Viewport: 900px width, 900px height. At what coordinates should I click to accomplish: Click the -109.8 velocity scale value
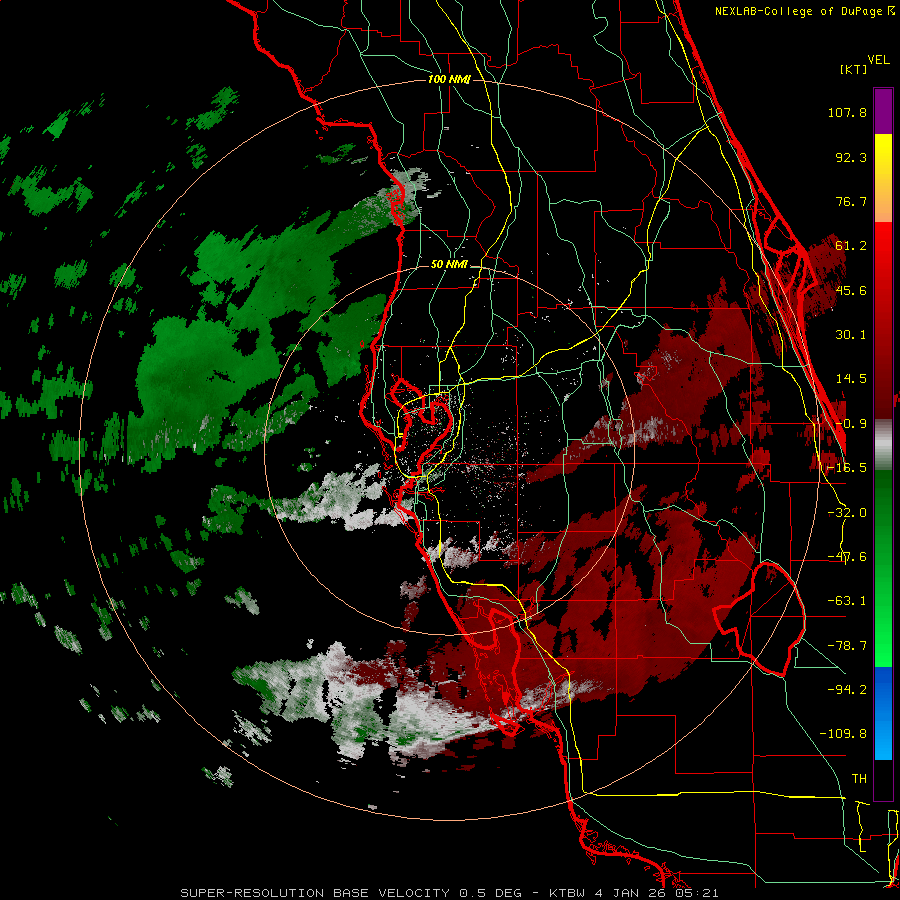tap(843, 734)
